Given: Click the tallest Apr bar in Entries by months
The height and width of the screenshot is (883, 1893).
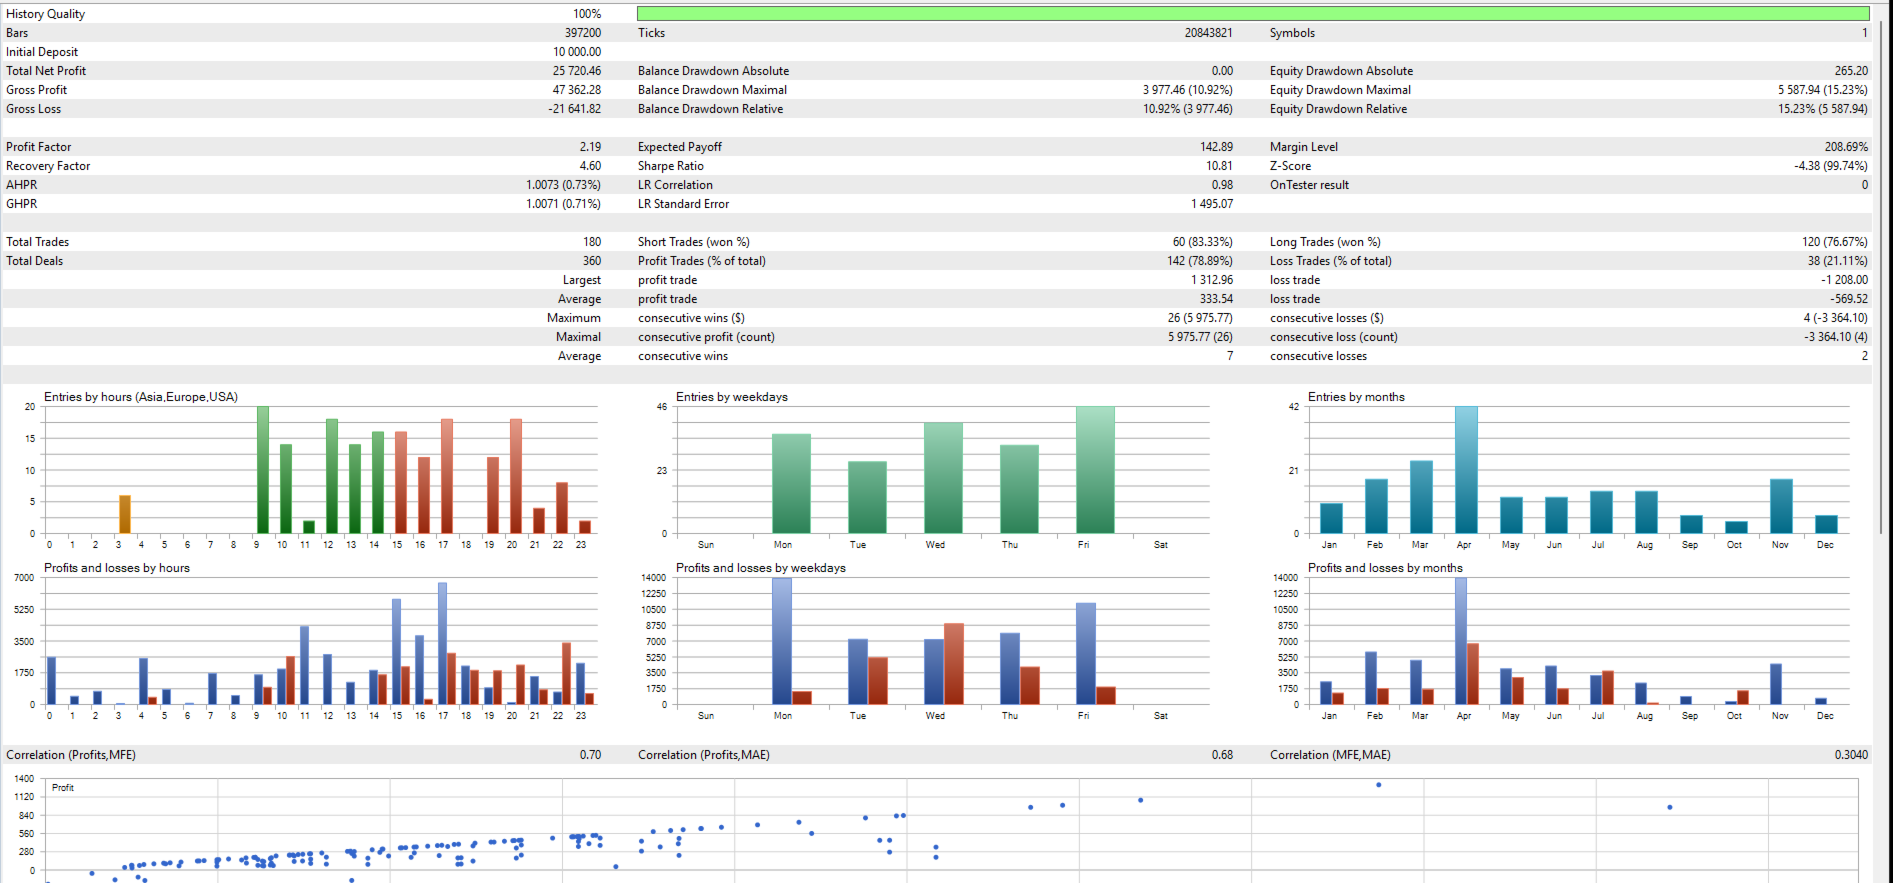Looking at the screenshot, I should click(x=1466, y=470).
